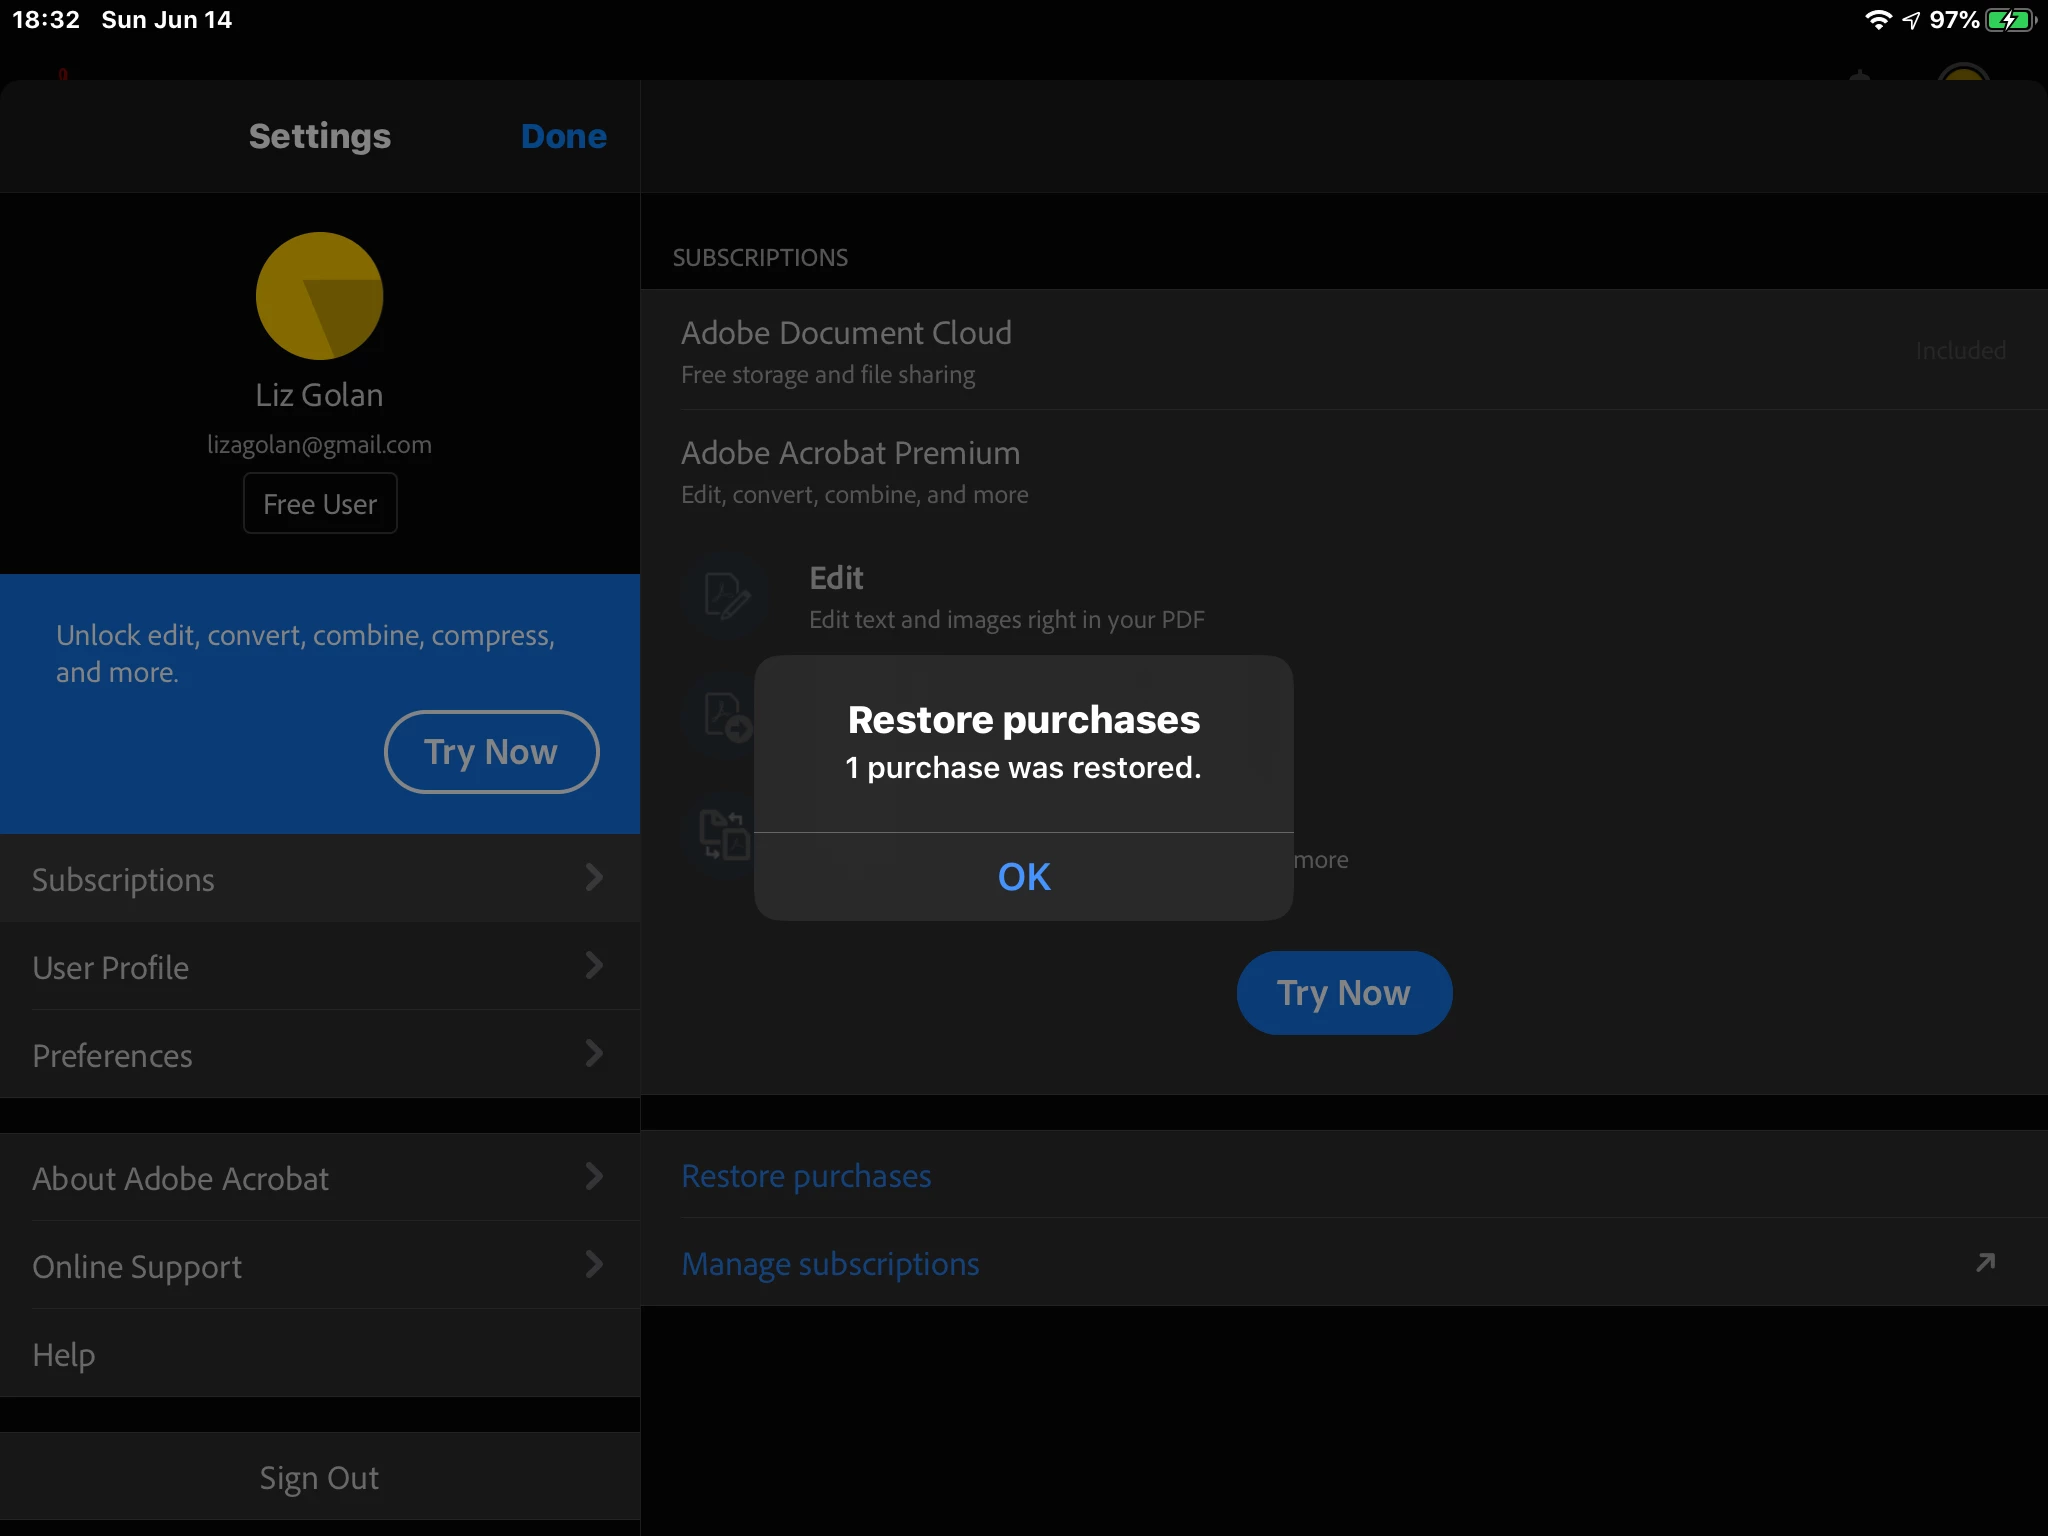Tap the location arrow status icon
Screen dimensions: 2048x1536
click(x=1911, y=20)
